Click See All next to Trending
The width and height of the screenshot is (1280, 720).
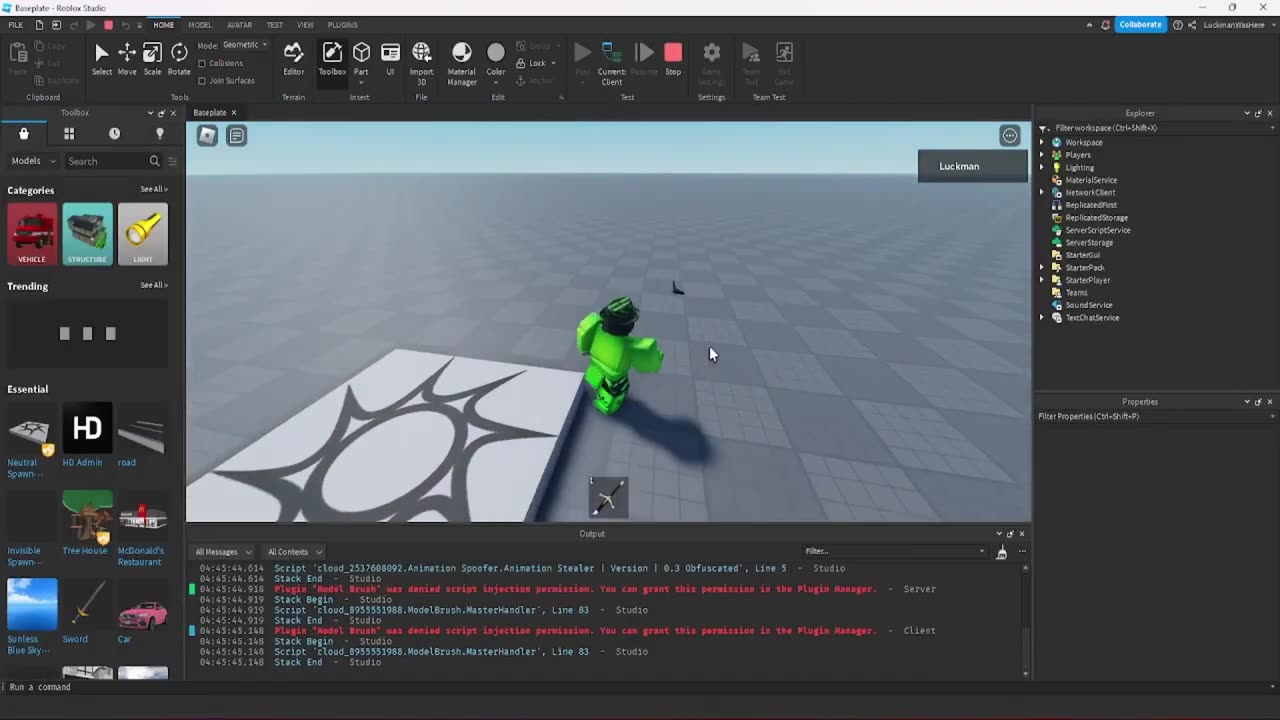coord(153,285)
